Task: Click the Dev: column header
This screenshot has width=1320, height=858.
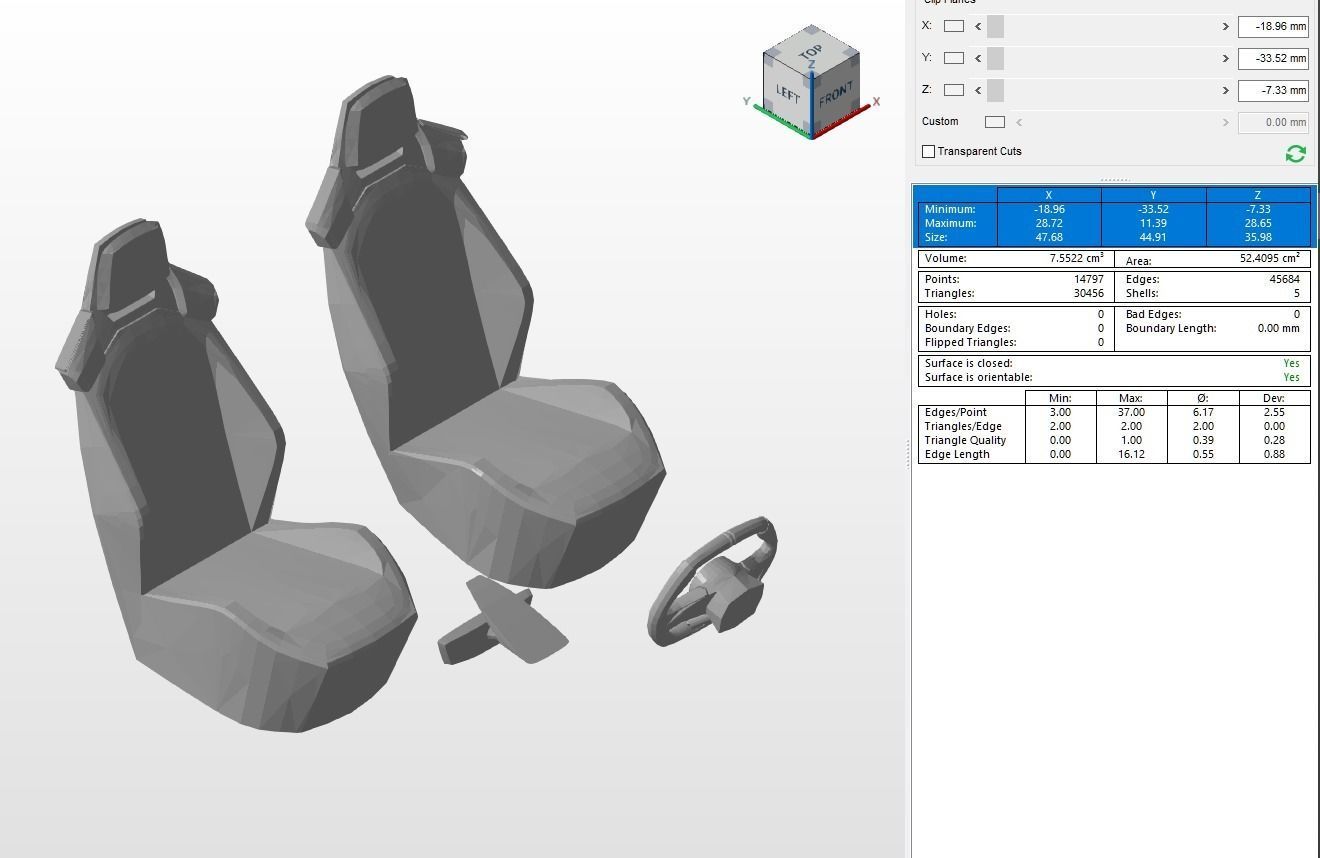Action: tap(1274, 398)
